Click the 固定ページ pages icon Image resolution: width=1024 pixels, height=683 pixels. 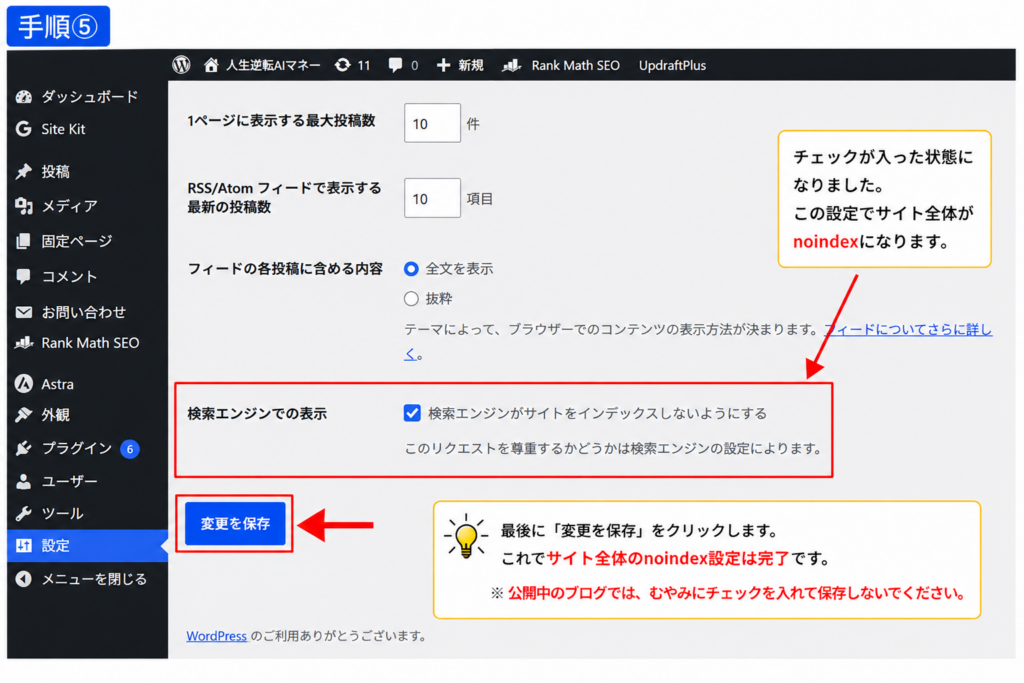point(24,241)
